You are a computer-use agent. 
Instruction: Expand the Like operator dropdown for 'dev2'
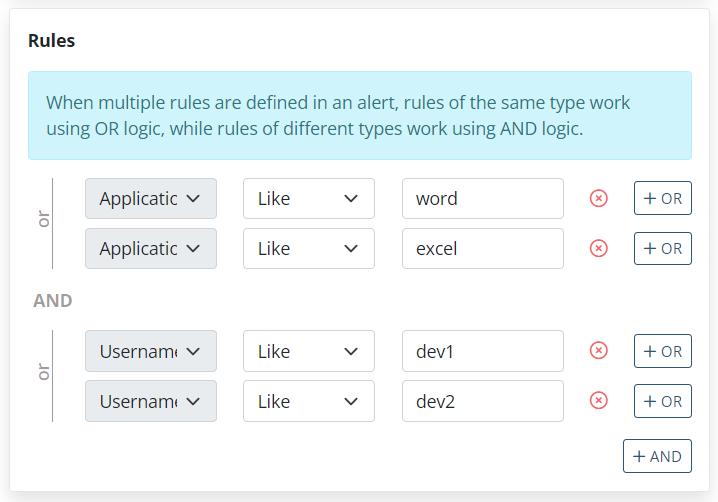click(x=308, y=401)
